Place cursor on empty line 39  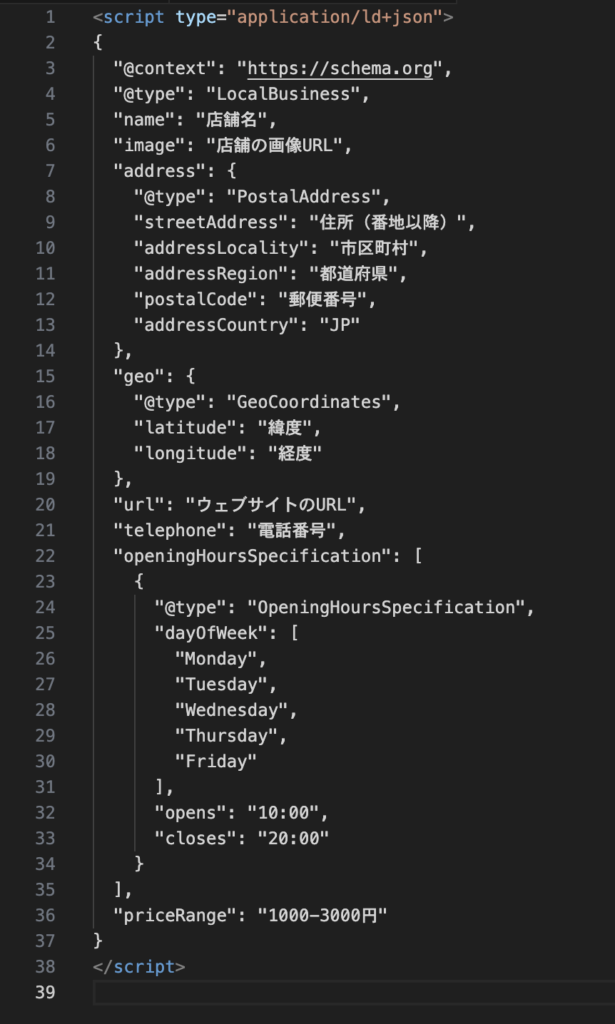(350, 992)
